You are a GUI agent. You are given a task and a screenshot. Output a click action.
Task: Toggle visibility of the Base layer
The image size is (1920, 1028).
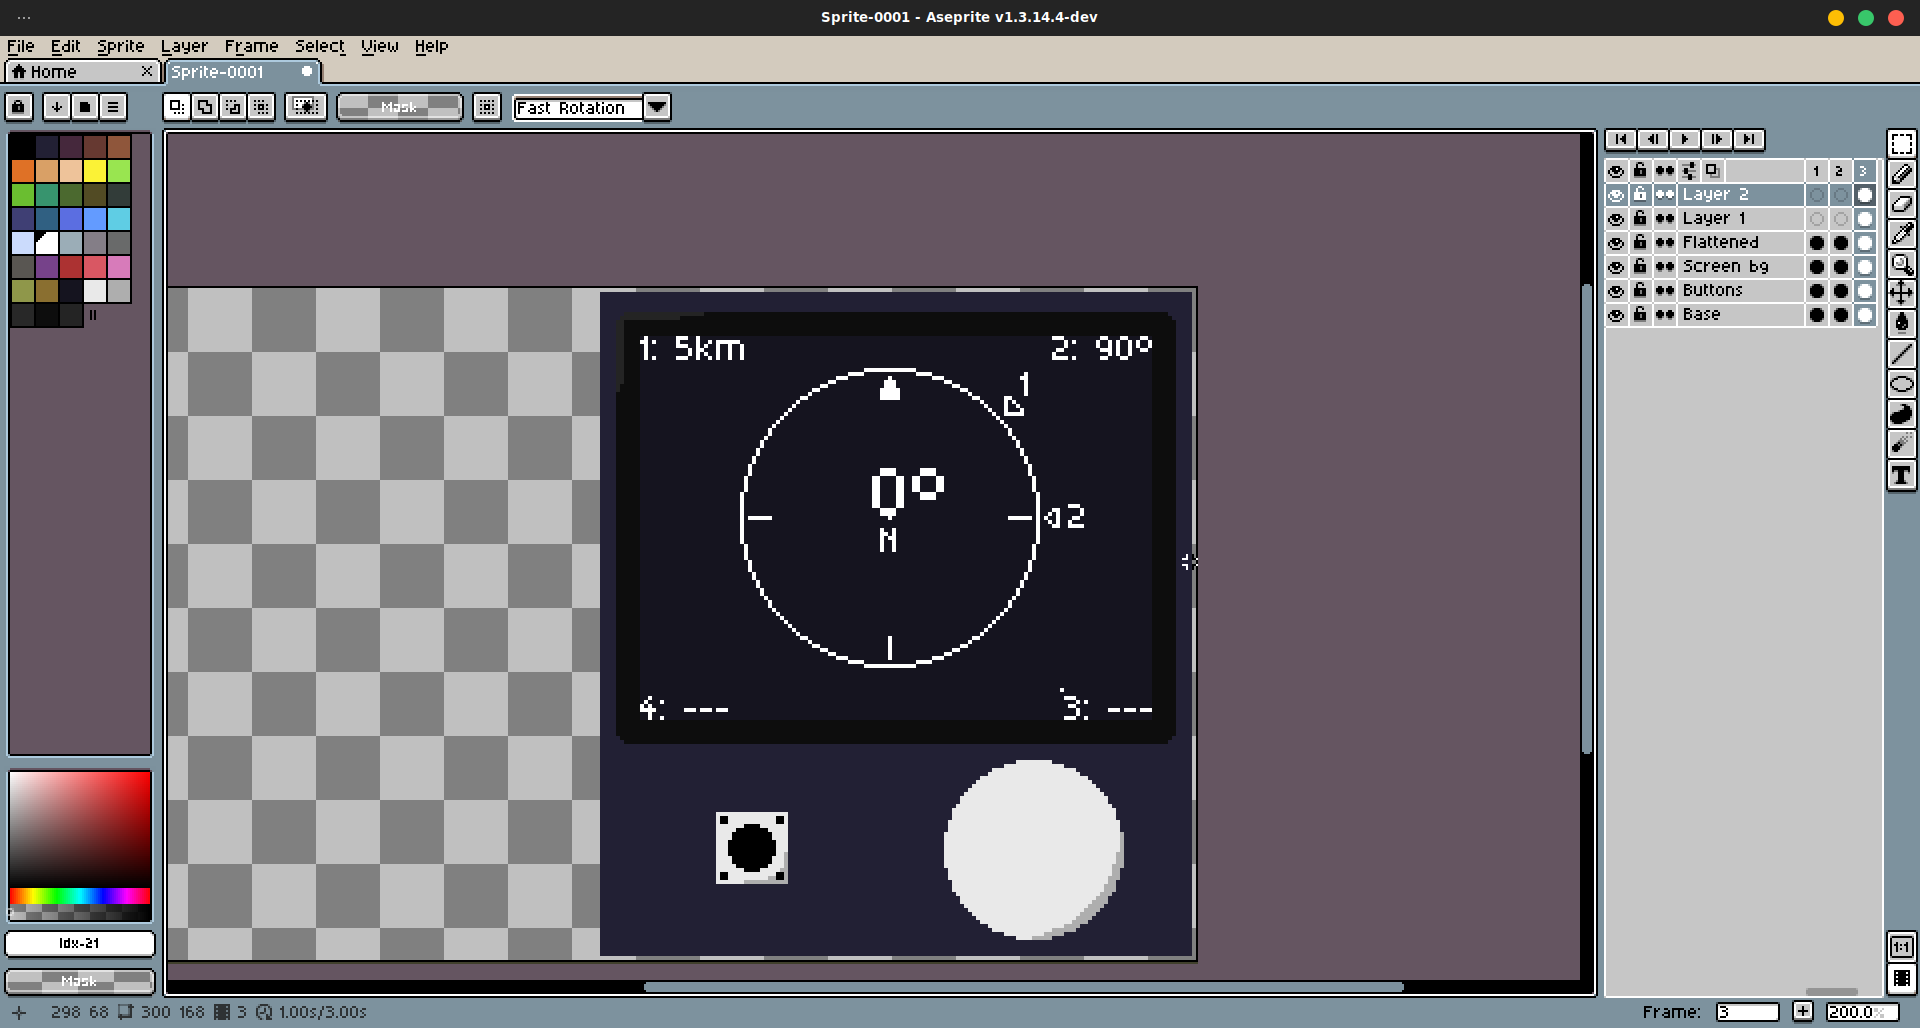1616,314
